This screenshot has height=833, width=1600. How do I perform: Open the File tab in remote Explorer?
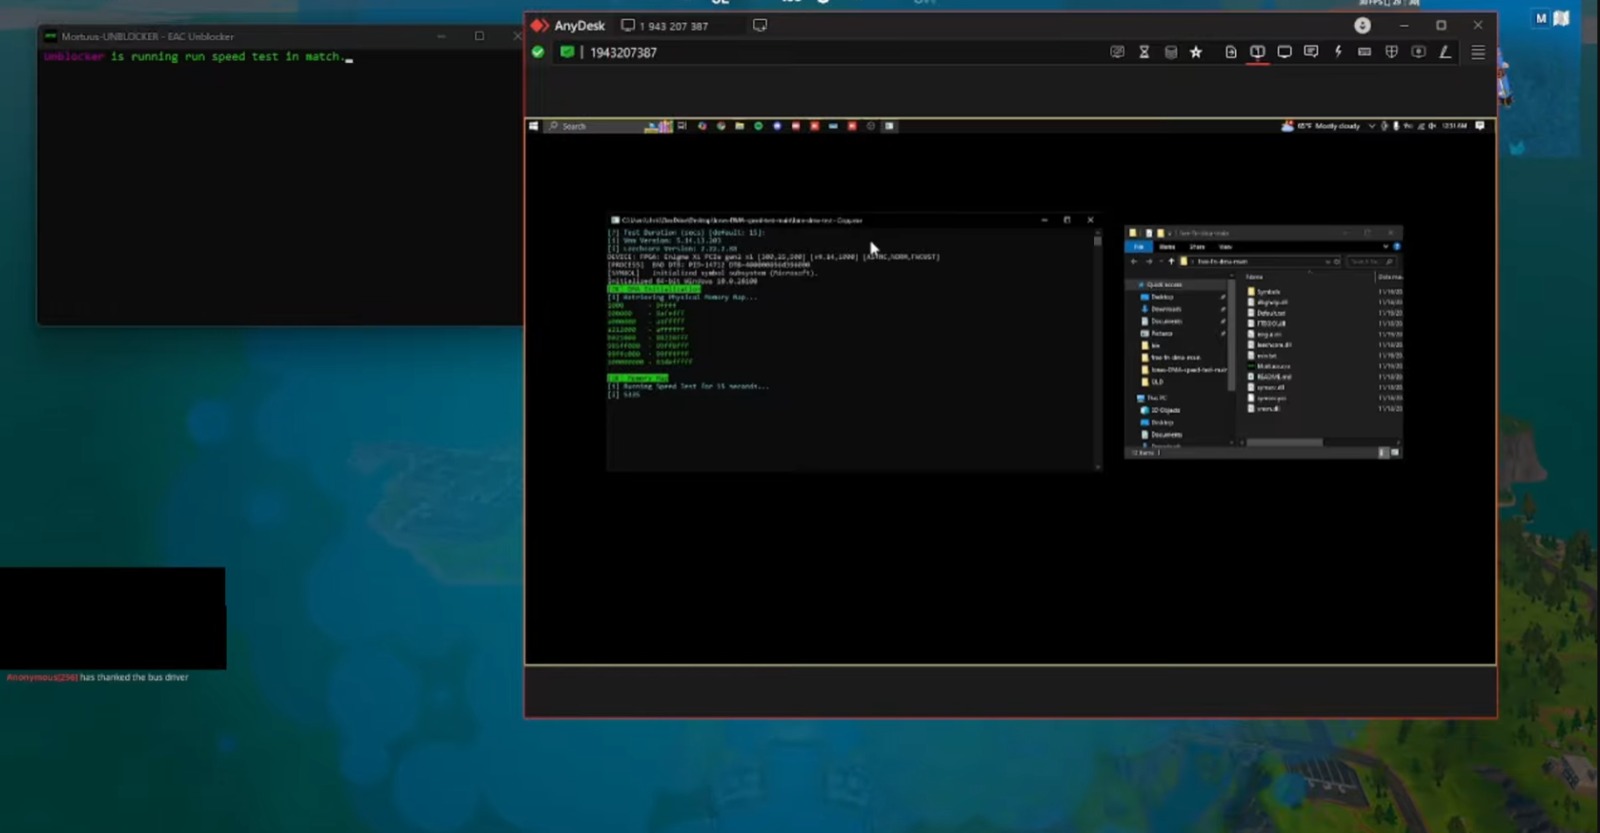pos(1139,246)
